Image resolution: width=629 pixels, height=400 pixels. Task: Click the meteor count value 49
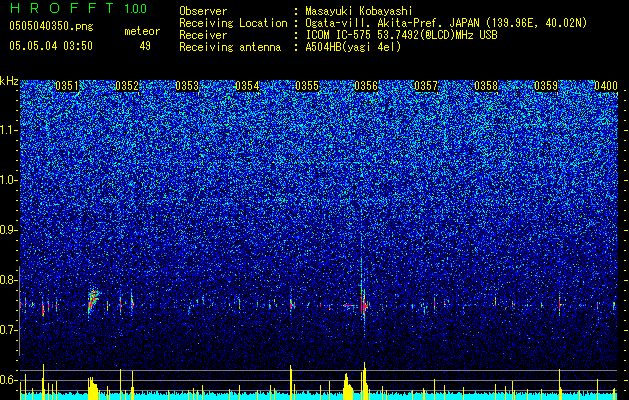(x=145, y=46)
